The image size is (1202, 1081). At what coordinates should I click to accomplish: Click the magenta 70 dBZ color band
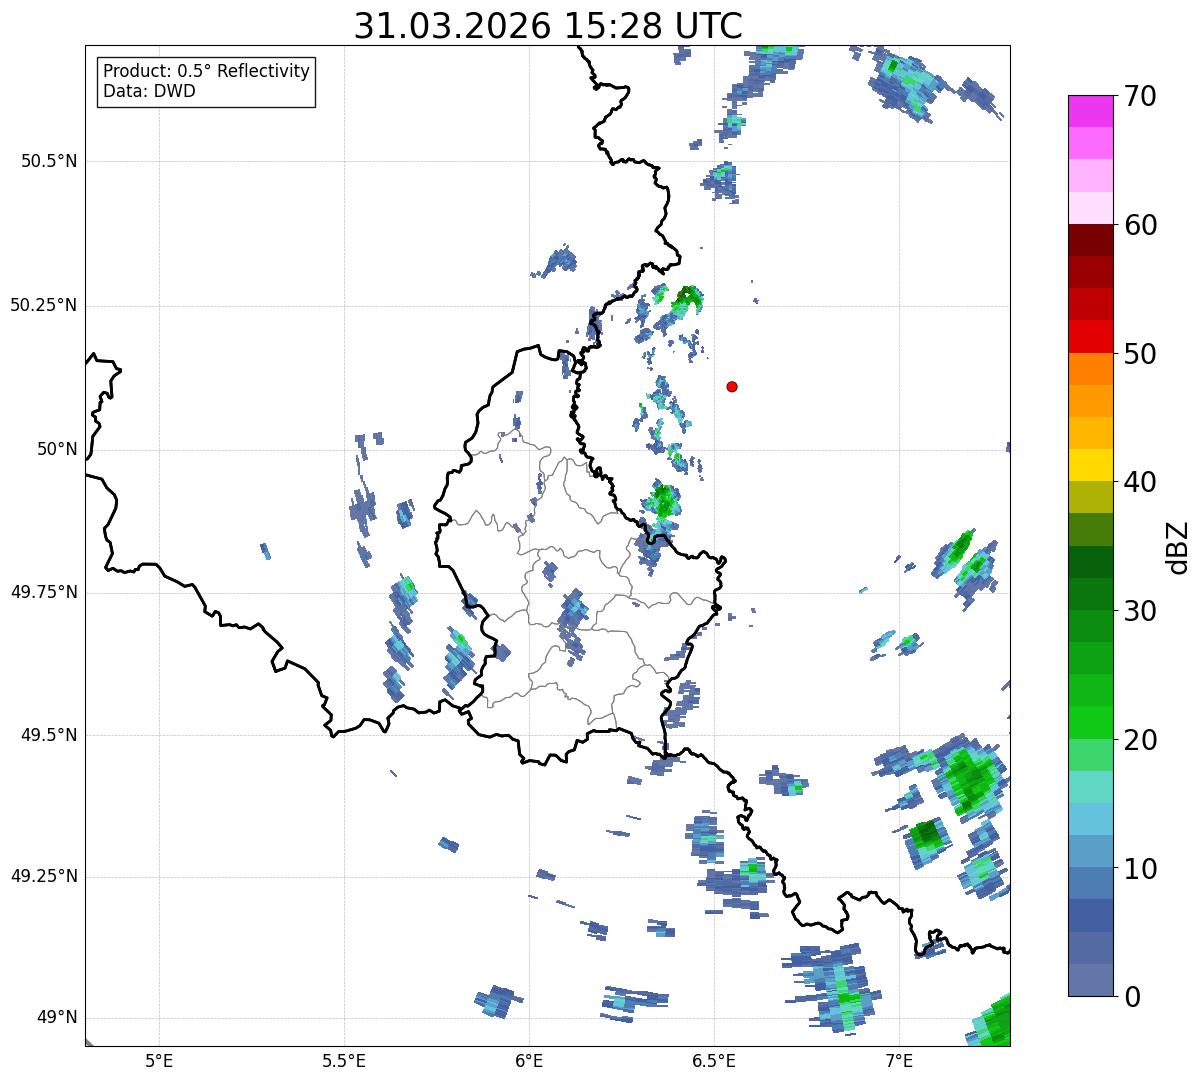coord(1090,111)
